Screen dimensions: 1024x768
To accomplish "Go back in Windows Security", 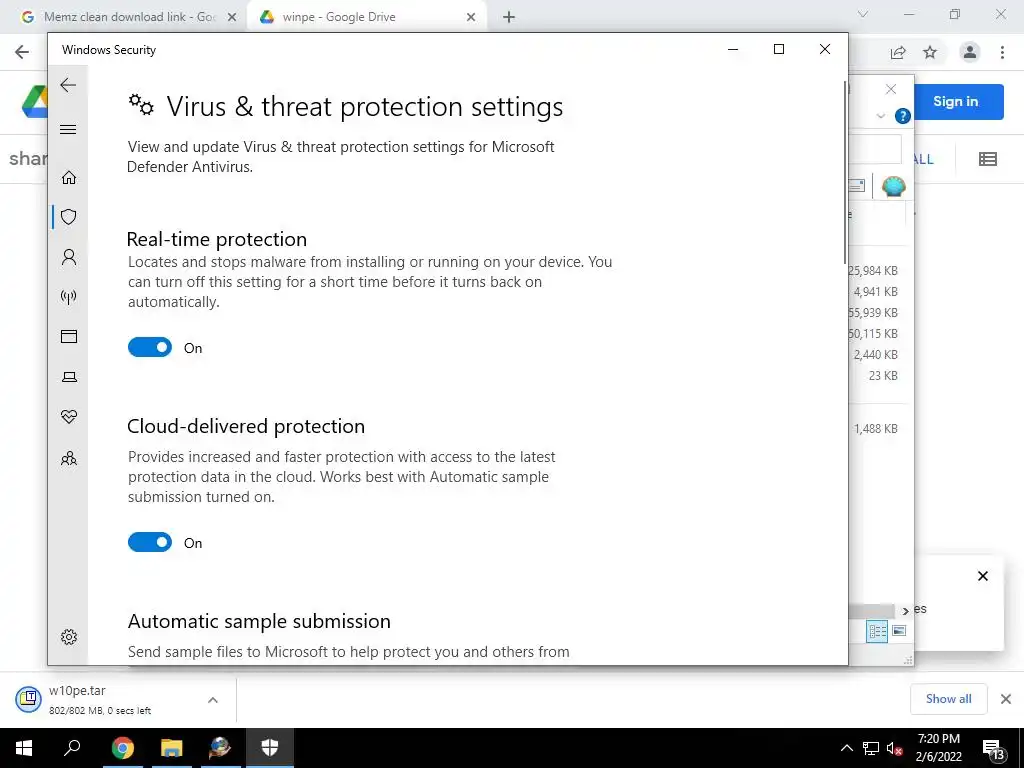I will 68,85.
